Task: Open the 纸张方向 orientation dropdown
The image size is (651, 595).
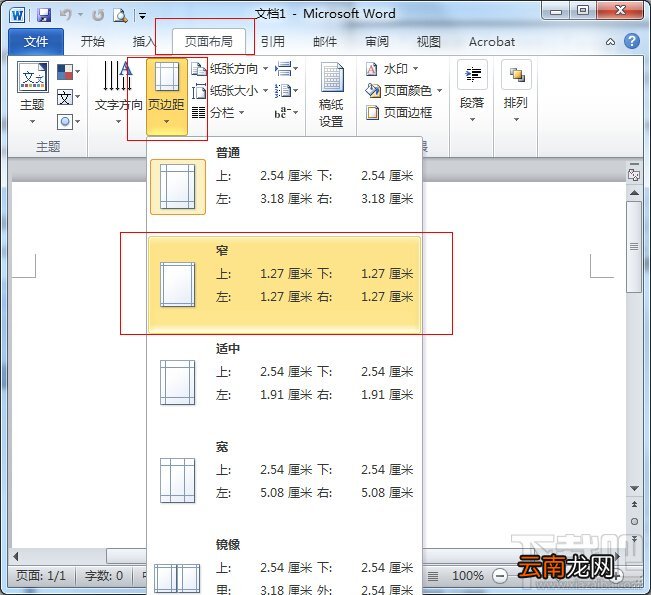Action: point(230,69)
